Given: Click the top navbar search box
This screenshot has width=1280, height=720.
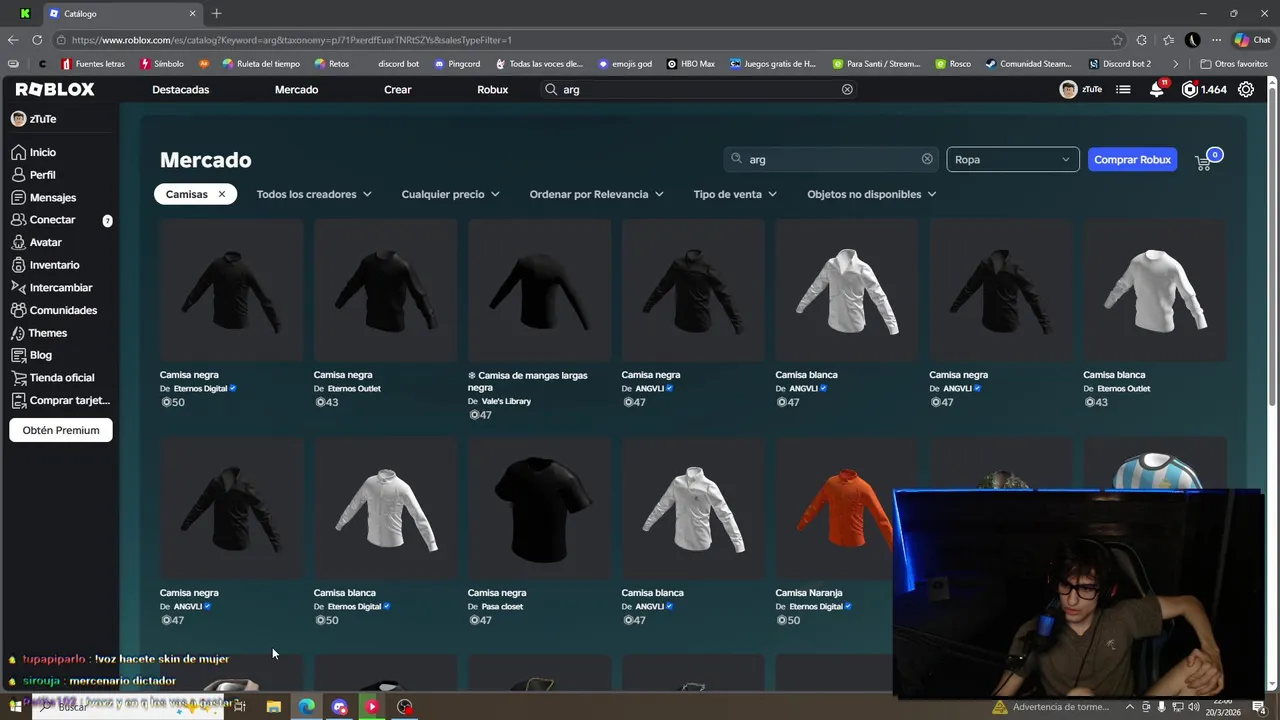Looking at the screenshot, I should pyautogui.click(x=700, y=89).
